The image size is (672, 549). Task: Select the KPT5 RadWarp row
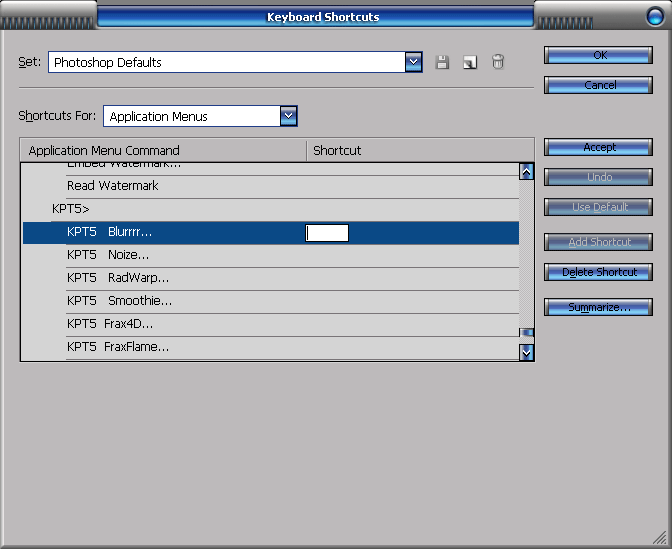tap(271, 279)
